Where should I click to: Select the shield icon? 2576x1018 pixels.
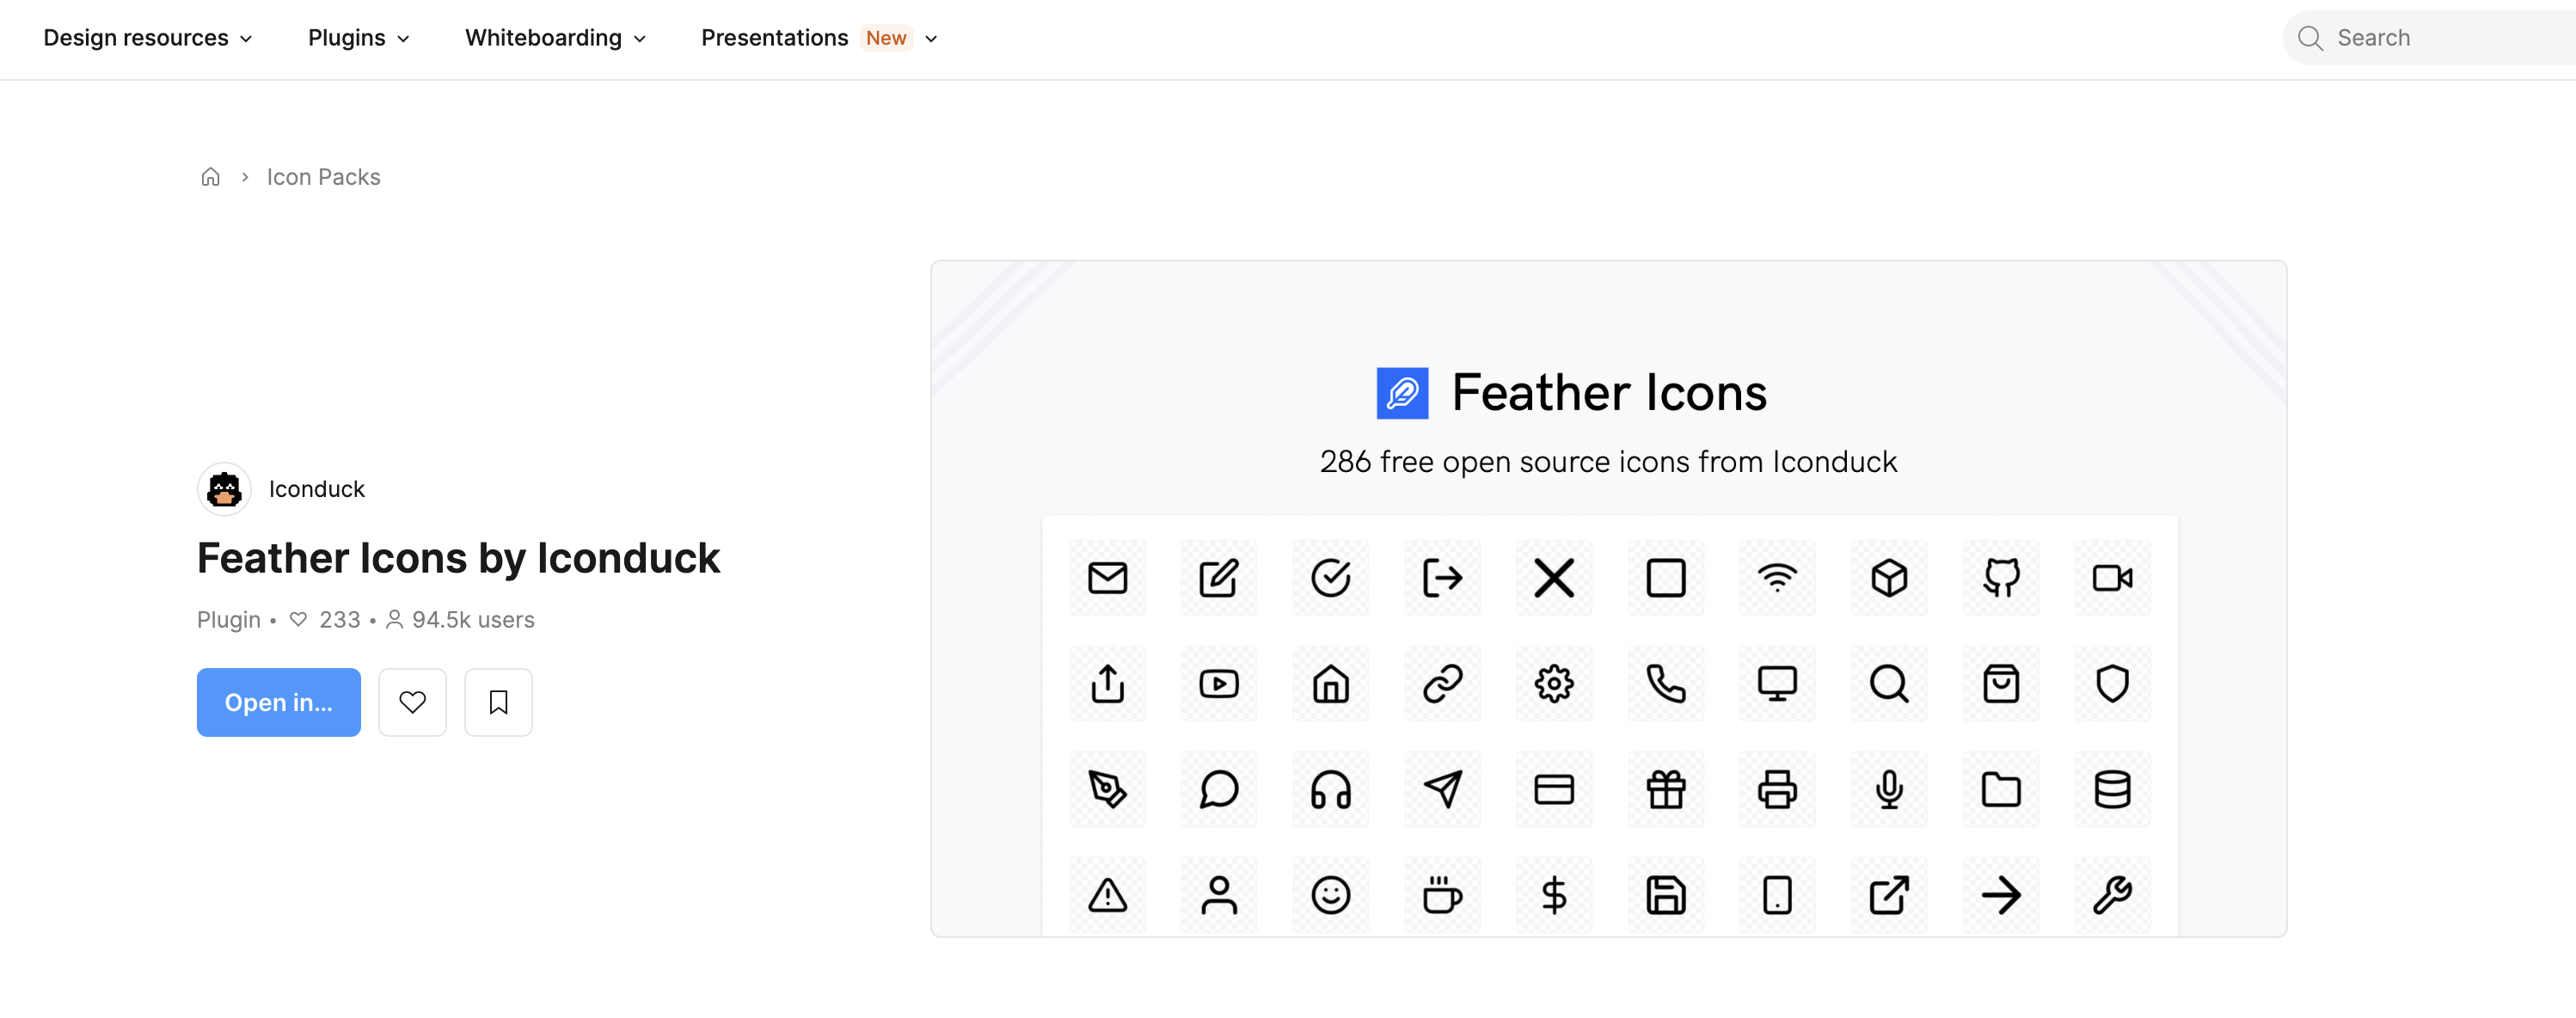pos(2112,684)
